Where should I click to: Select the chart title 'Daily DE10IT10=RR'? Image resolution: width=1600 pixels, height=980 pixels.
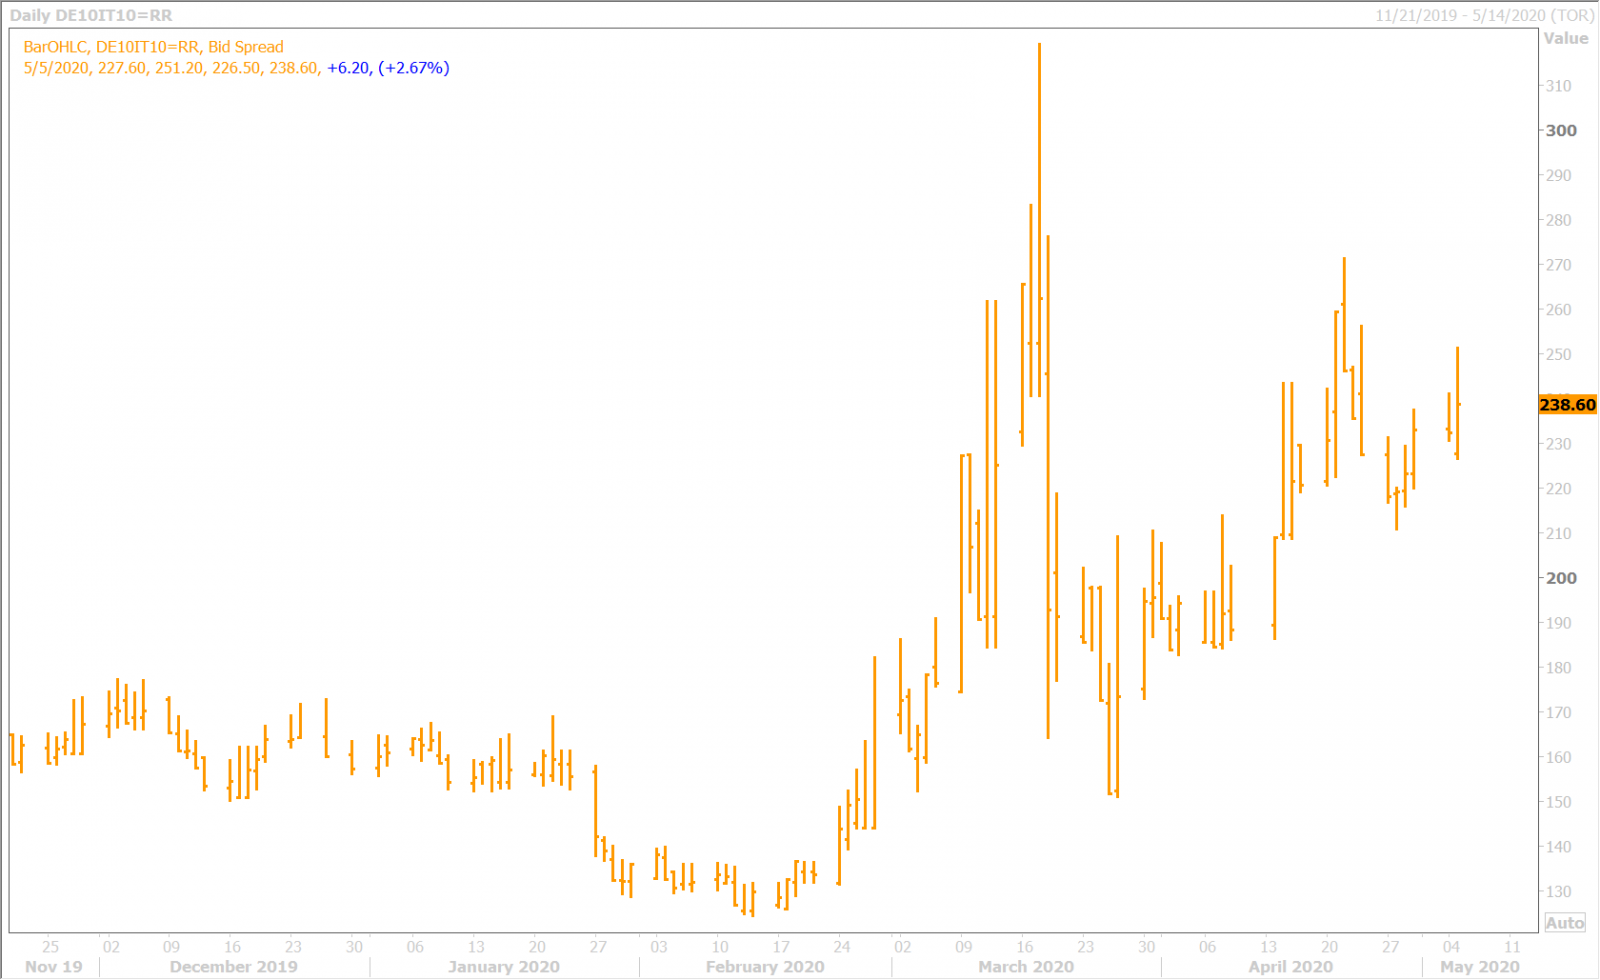click(91, 16)
